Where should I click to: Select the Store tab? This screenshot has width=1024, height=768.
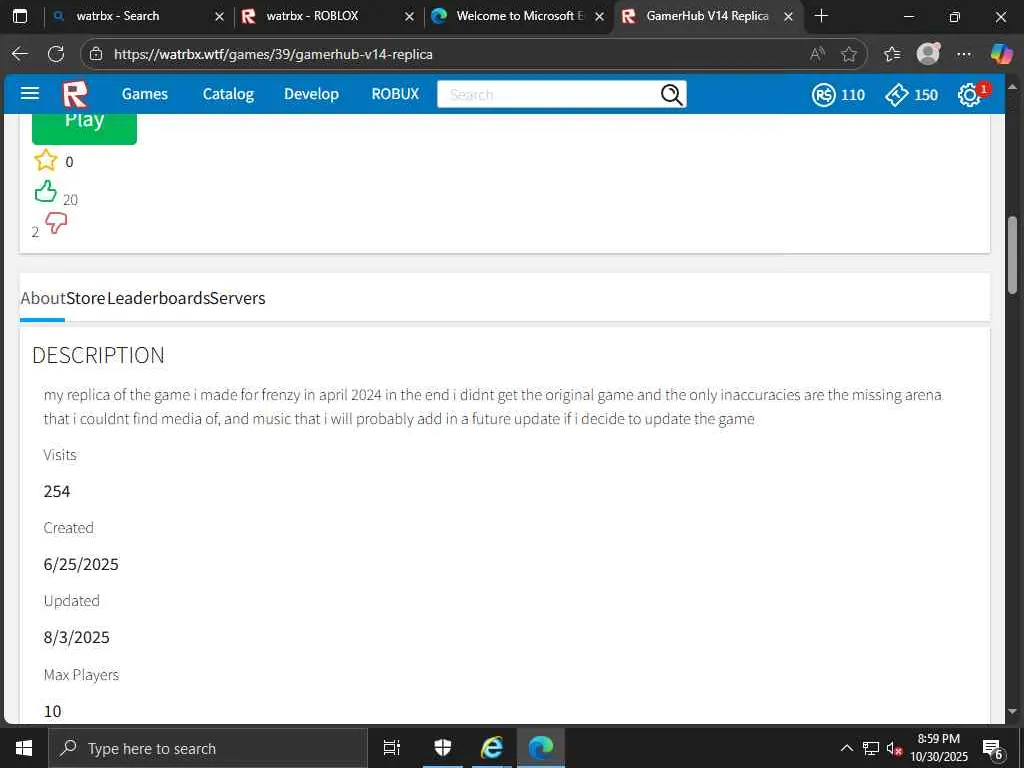(86, 298)
